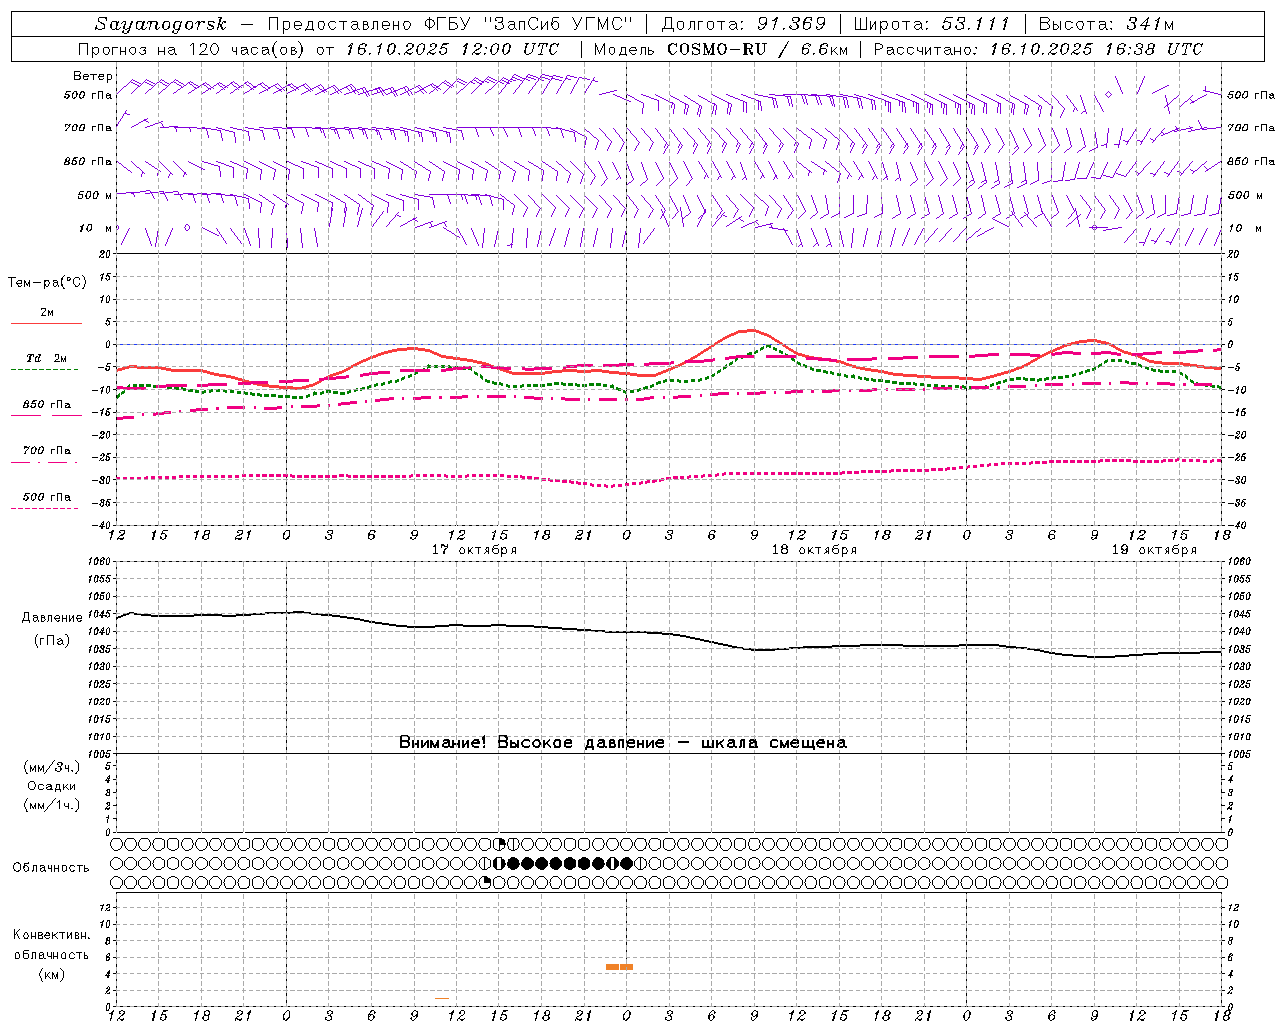Click the Td 2м dew point legend entry

click(46, 358)
